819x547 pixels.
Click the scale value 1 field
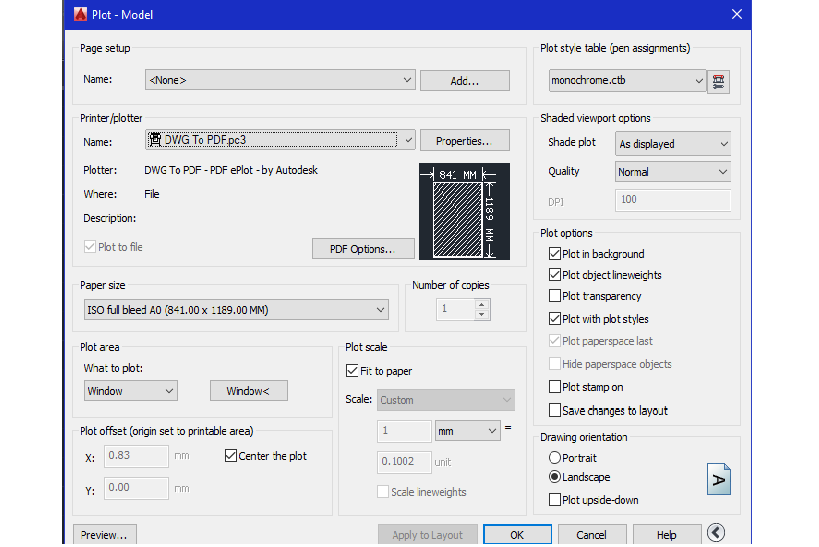click(x=404, y=431)
